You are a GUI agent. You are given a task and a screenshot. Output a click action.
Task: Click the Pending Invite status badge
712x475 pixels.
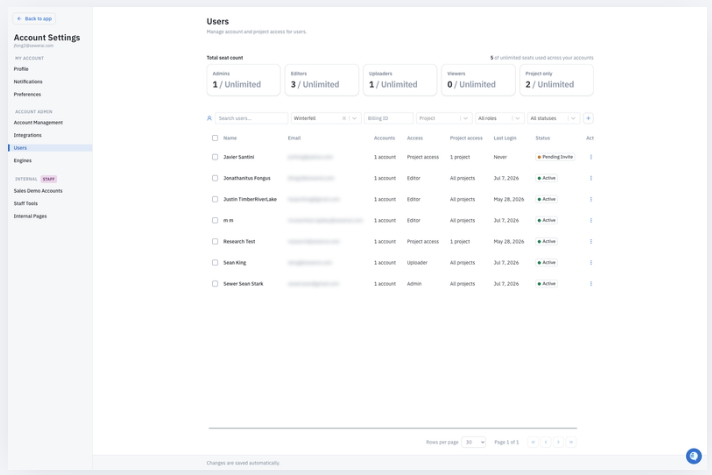(x=555, y=157)
